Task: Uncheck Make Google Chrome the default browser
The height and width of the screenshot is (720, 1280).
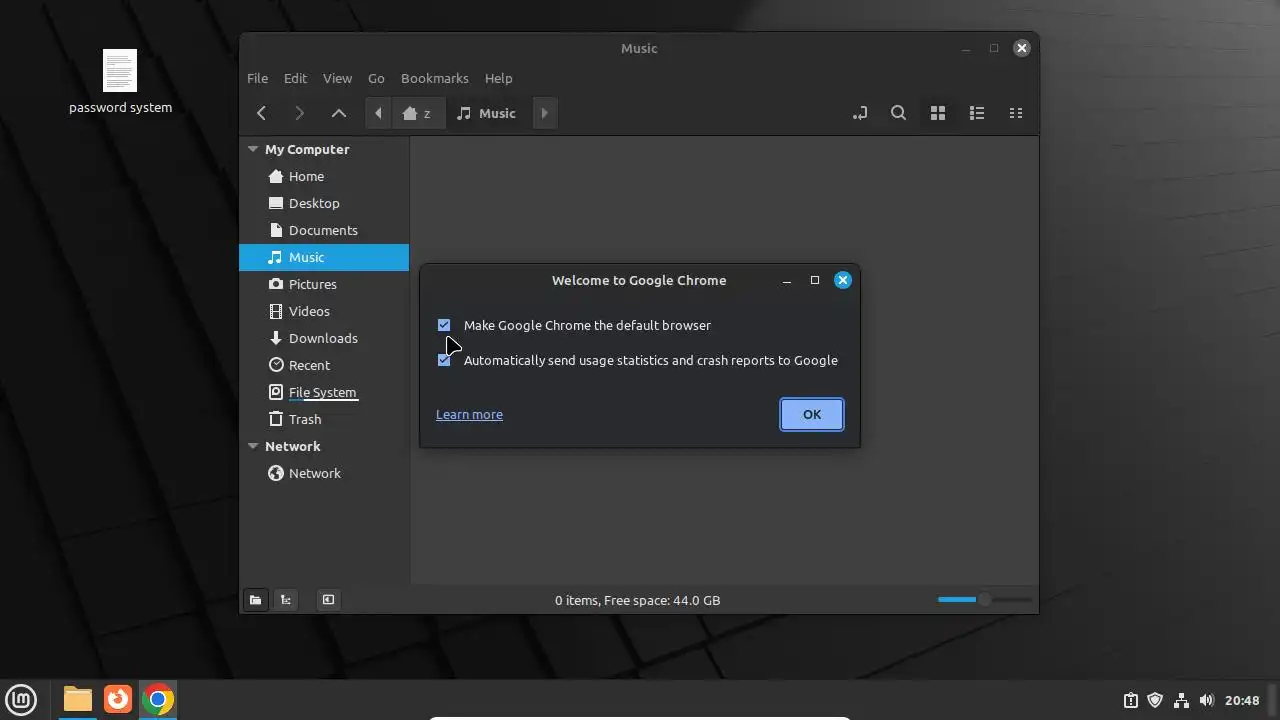Action: click(x=444, y=325)
